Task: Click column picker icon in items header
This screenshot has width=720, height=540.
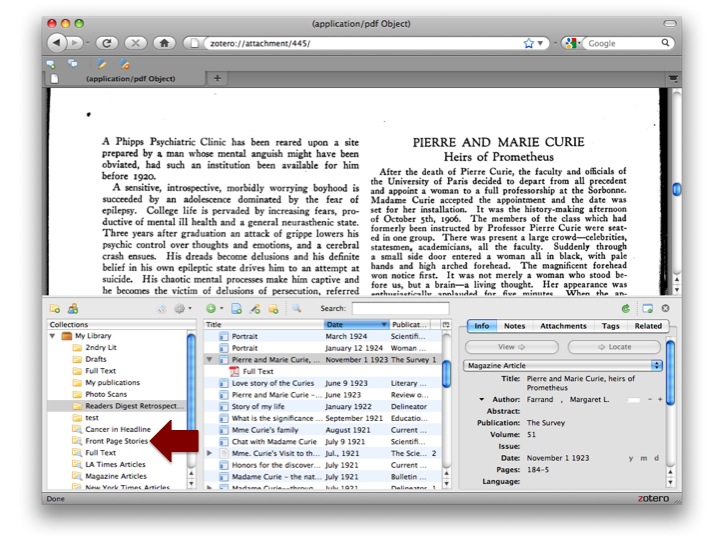Action: 446,325
